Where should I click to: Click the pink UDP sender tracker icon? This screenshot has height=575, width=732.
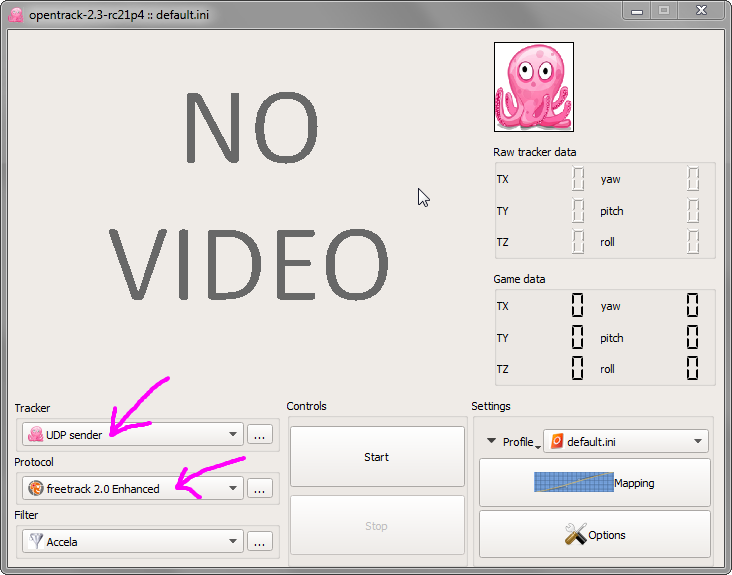click(x=35, y=435)
